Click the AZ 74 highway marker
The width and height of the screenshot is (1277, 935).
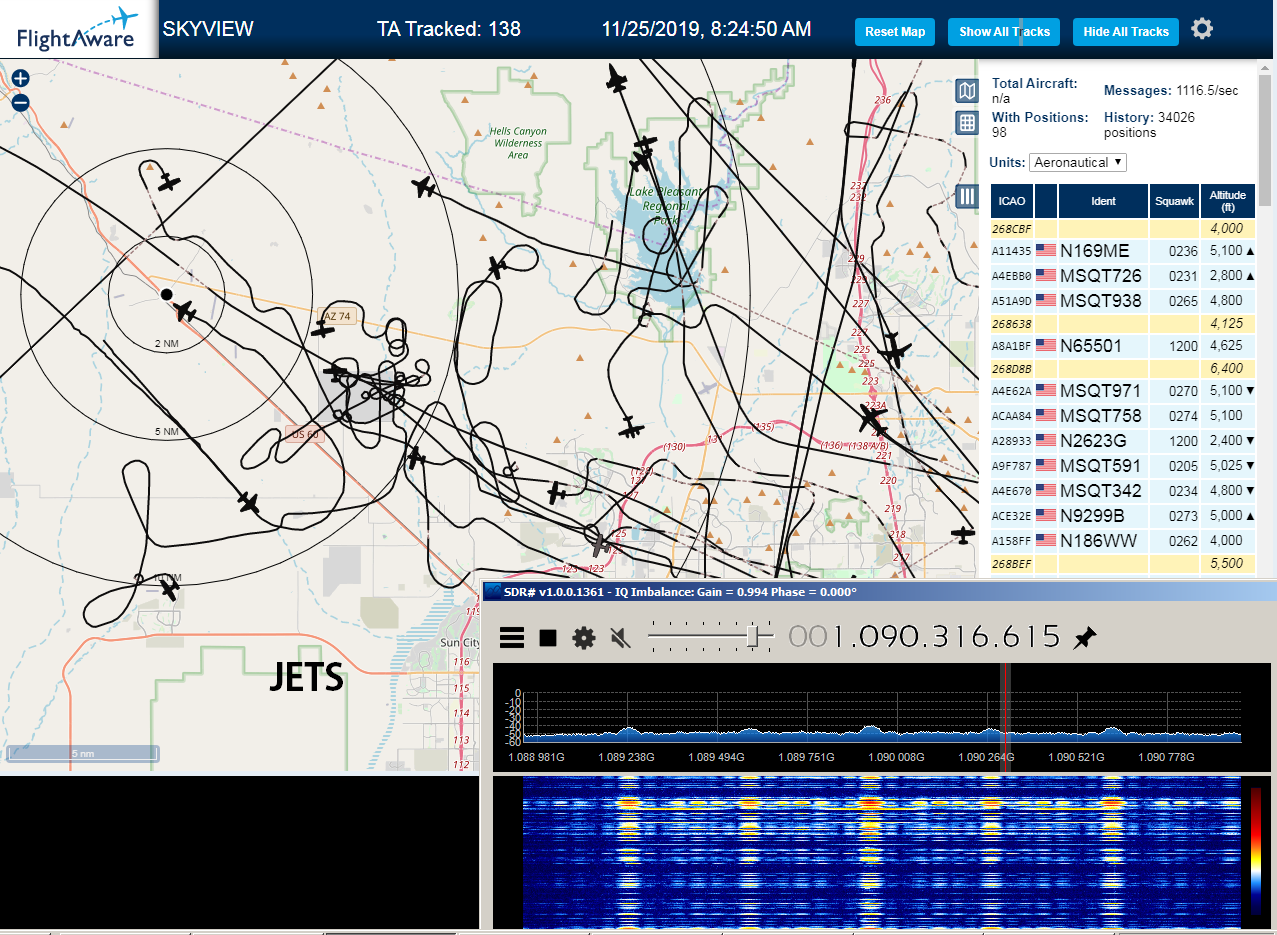click(x=337, y=316)
